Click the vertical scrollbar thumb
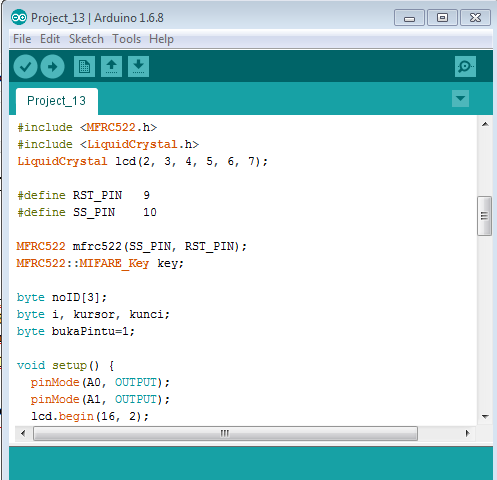The image size is (497, 480). point(485,216)
